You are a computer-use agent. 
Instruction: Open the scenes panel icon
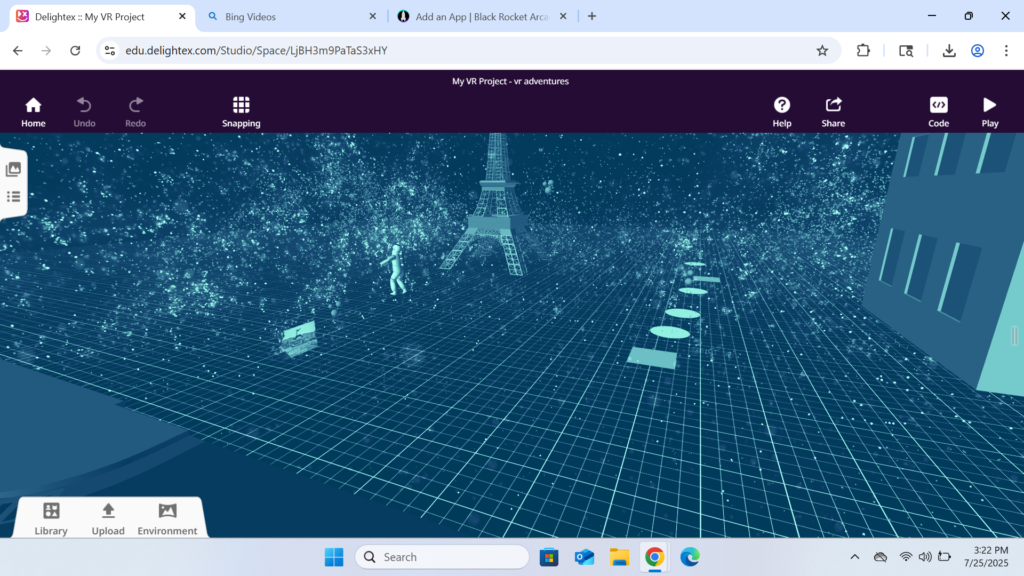click(x=13, y=169)
